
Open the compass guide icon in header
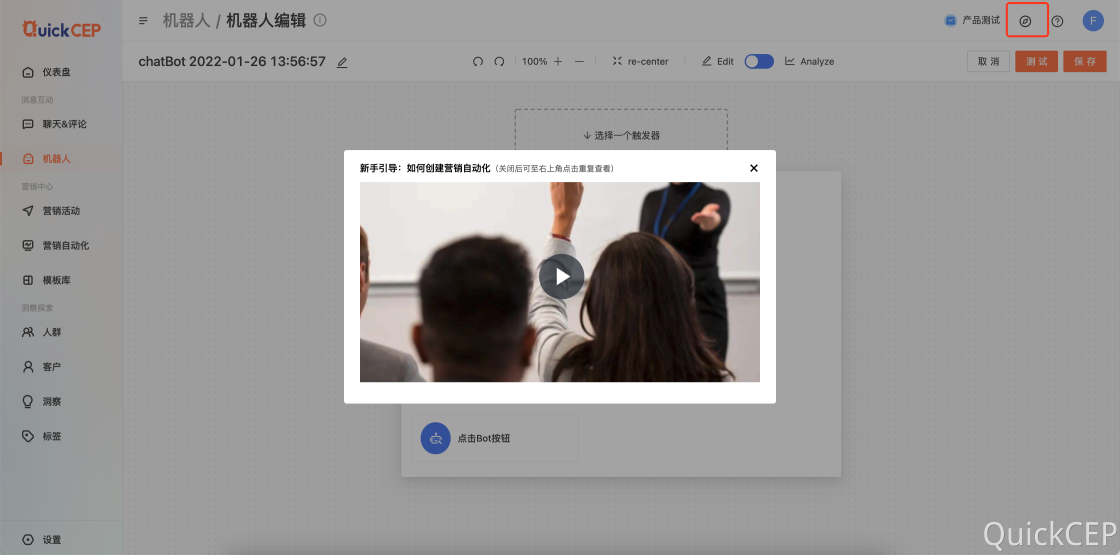[x=1026, y=21]
